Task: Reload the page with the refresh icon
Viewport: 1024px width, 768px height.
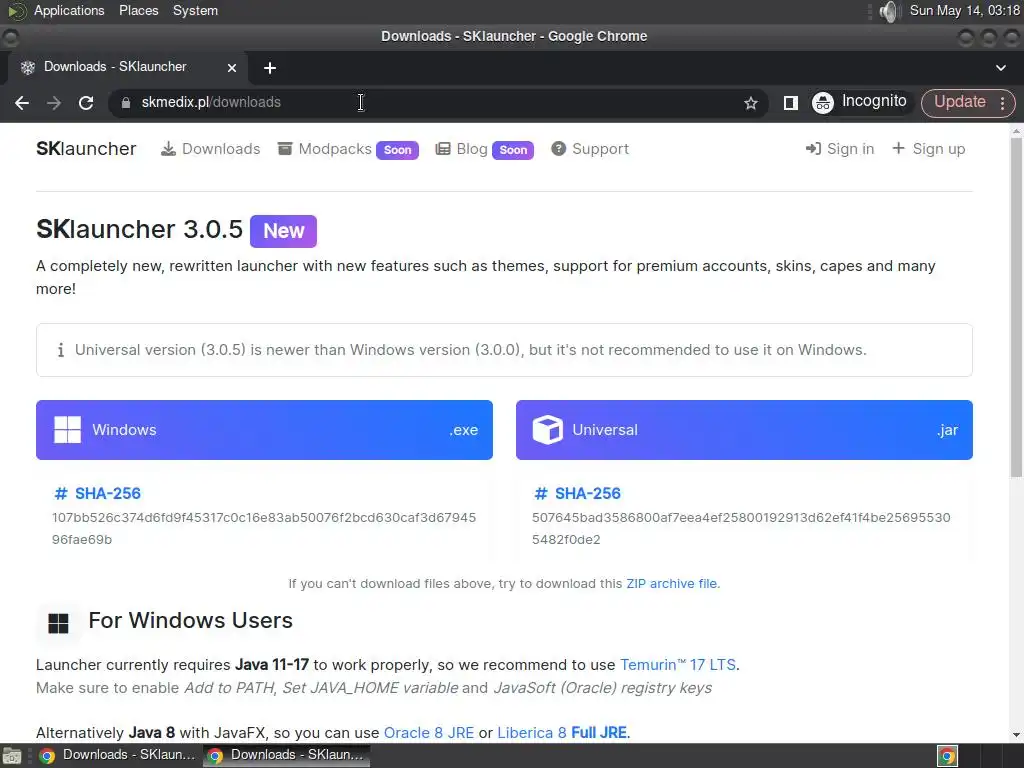Action: tap(86, 103)
